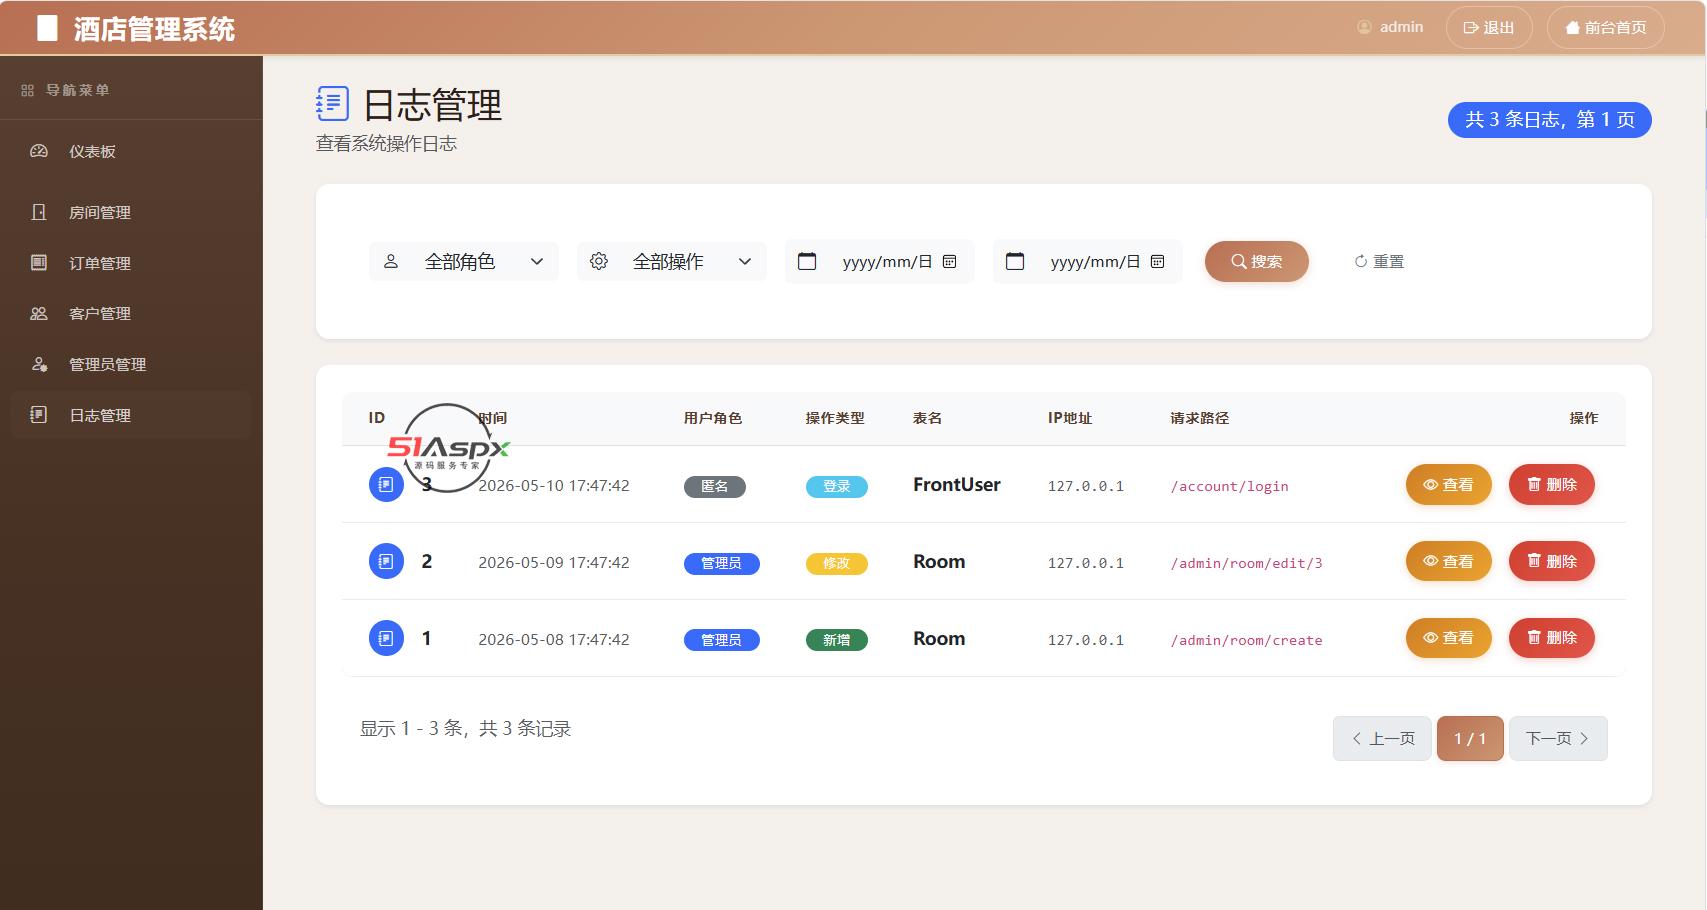1707x910 pixels.
Task: Click the dashboard gauge icon in sidebar
Action: pos(39,151)
